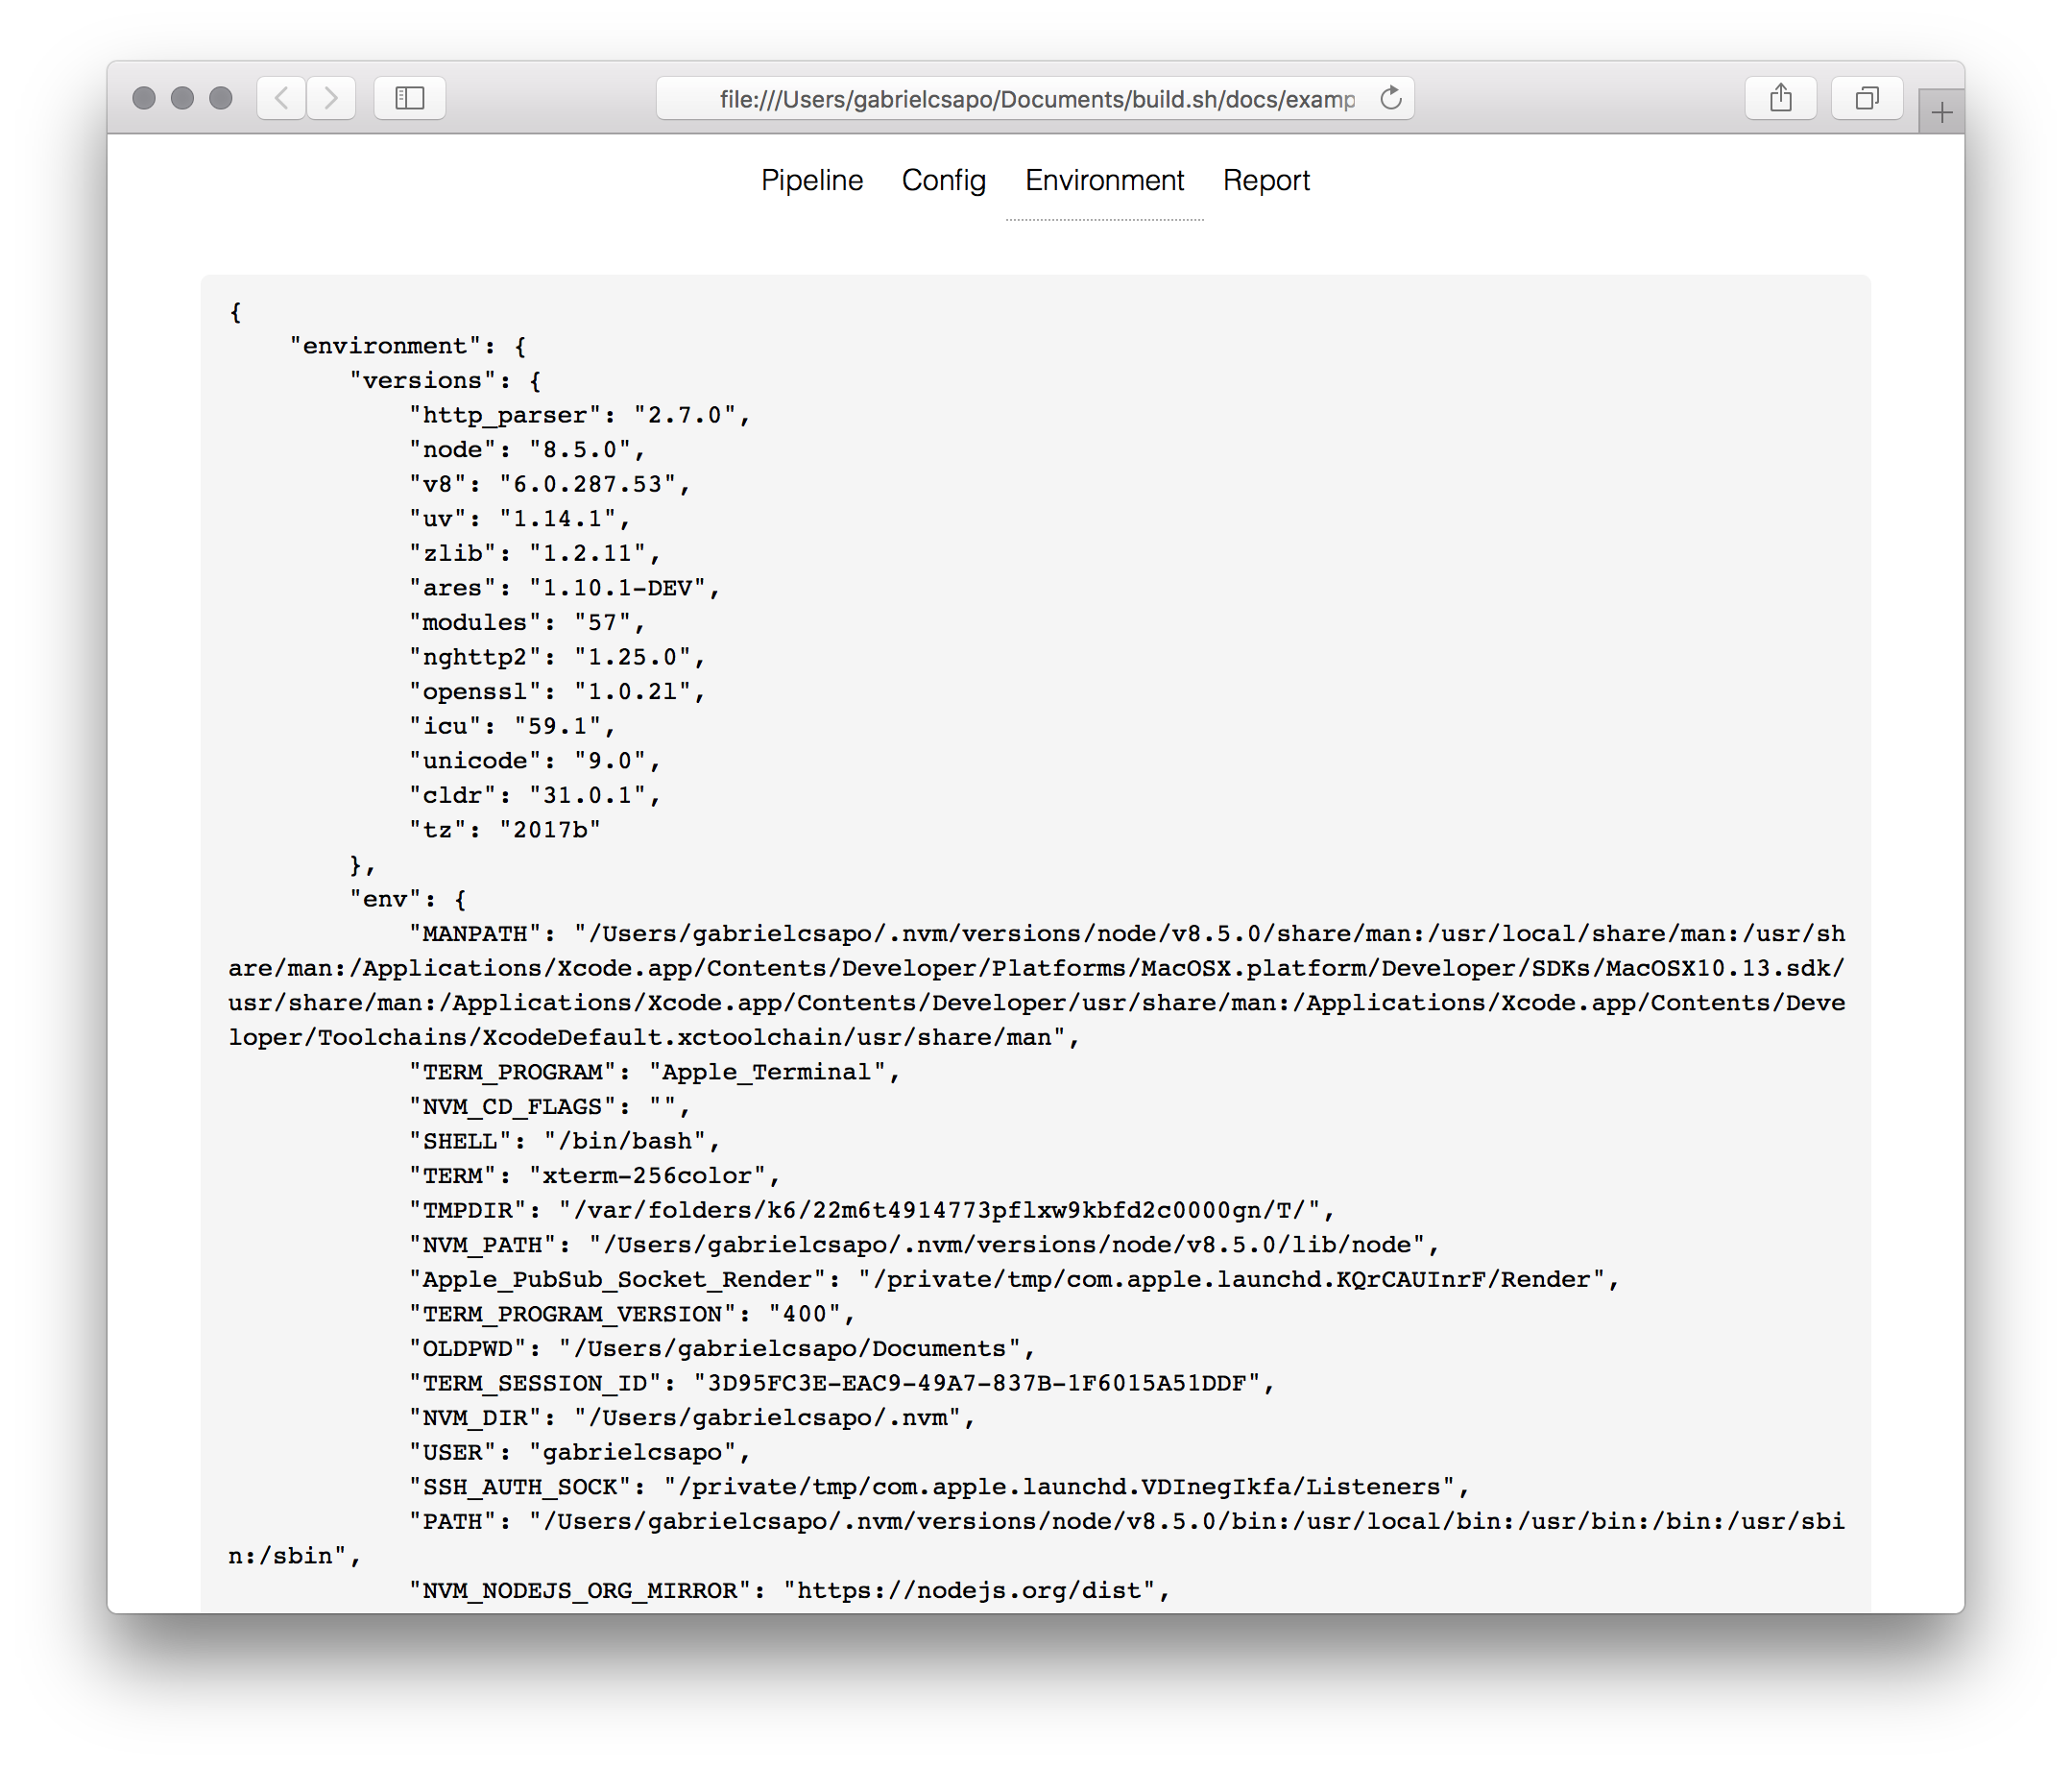
Task: Click the "USER": "gabrielcsapo" line
Action: click(579, 1452)
